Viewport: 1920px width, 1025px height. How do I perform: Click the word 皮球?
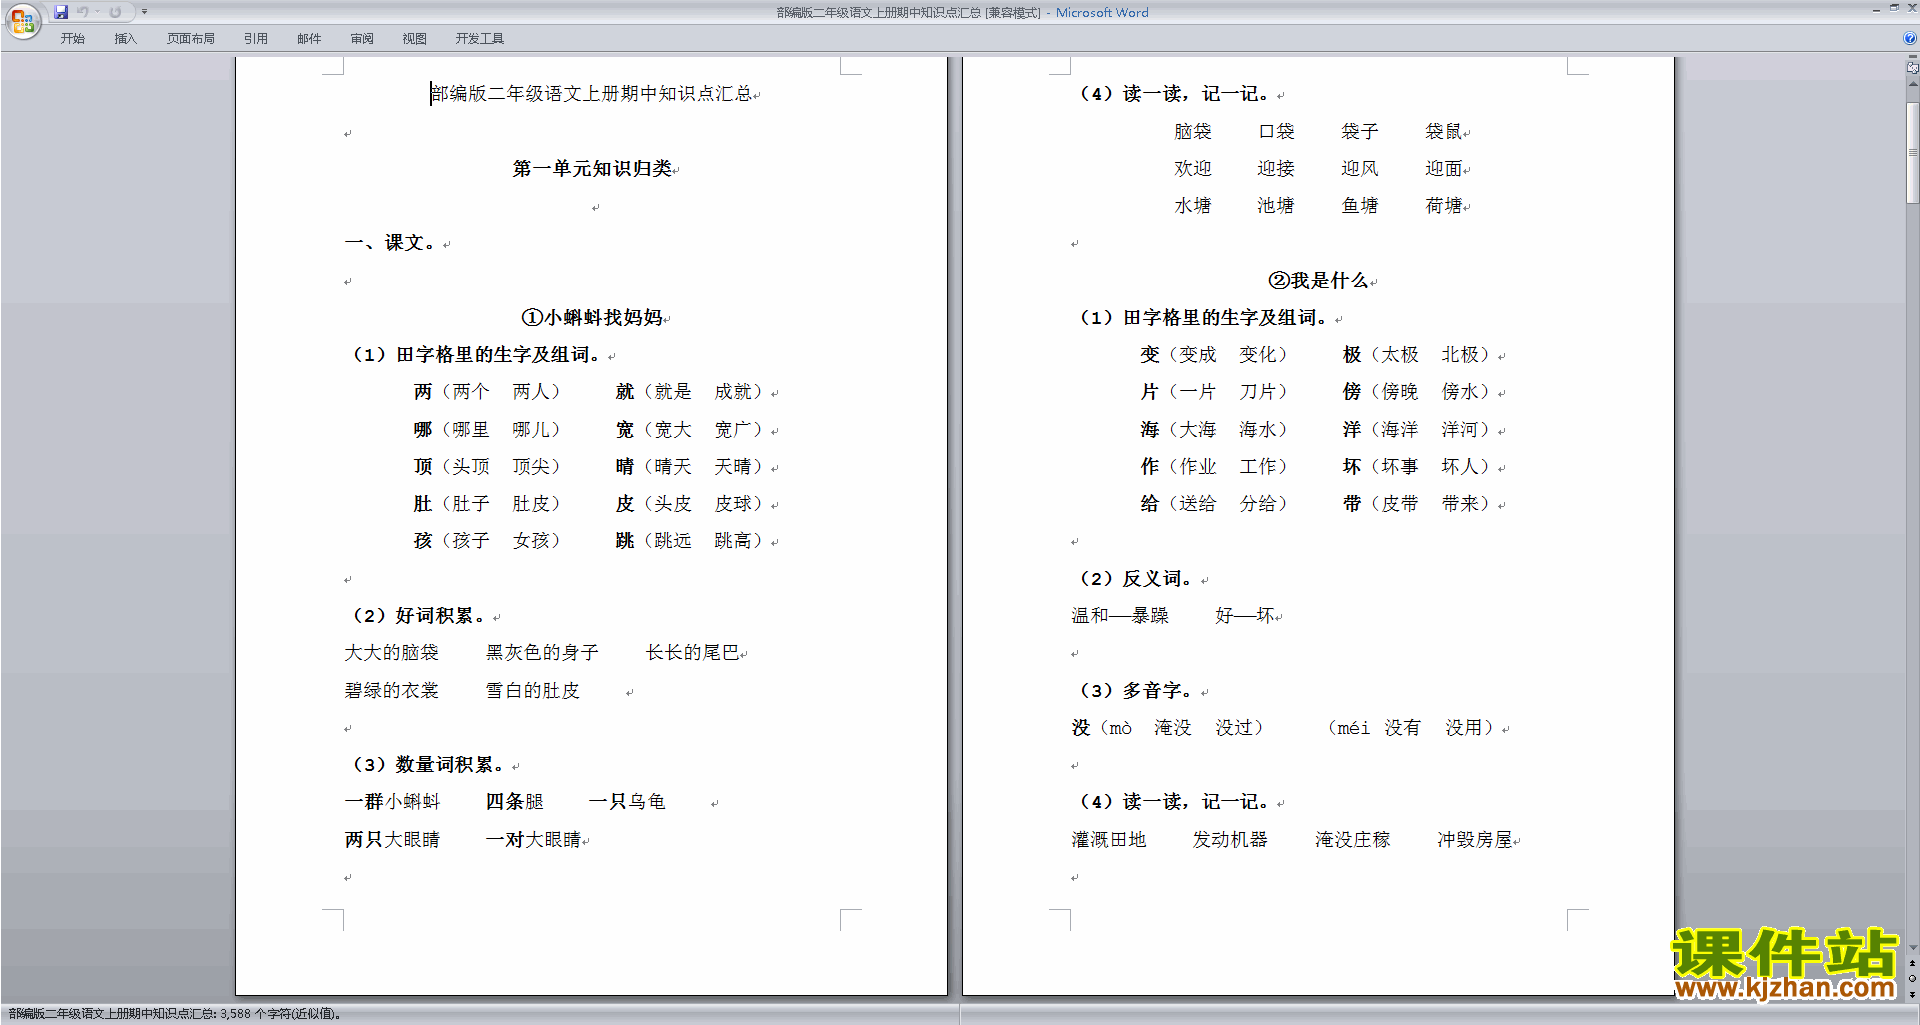pos(733,504)
